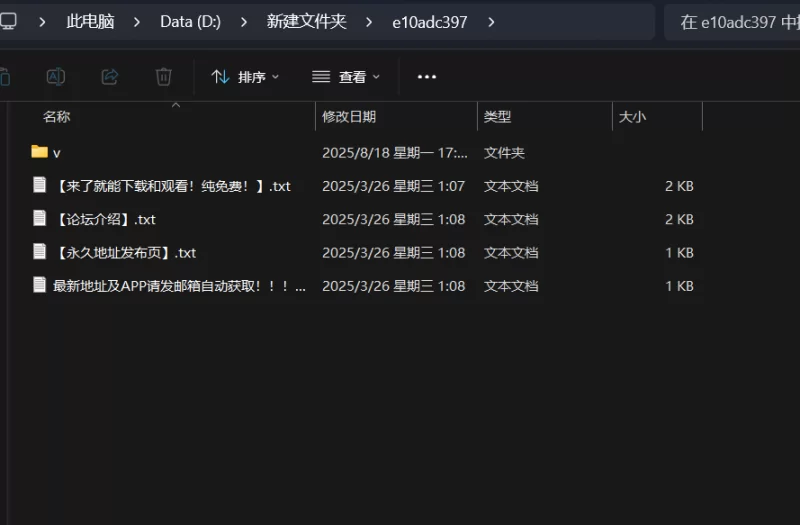Expand chevron after 此电脑 breadcrumb
The image size is (800, 525).
[137, 22]
